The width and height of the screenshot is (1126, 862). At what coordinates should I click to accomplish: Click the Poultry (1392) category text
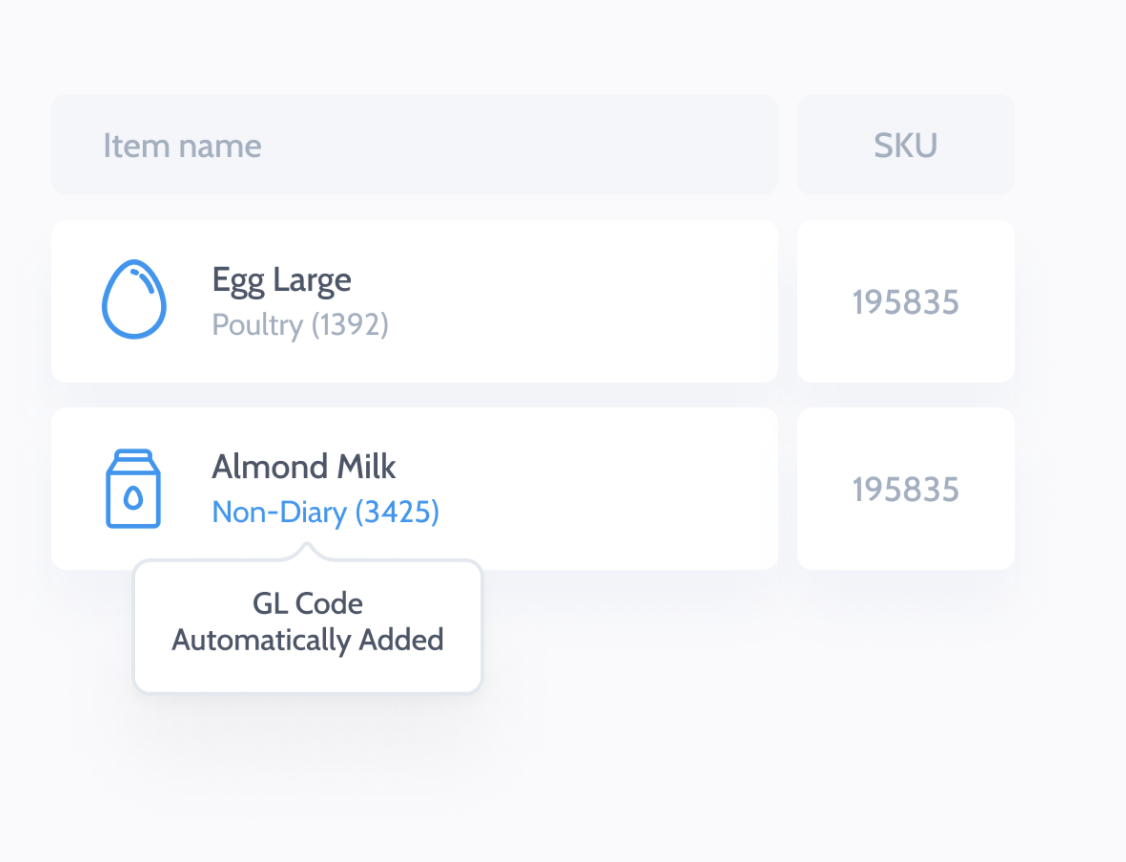click(x=300, y=325)
